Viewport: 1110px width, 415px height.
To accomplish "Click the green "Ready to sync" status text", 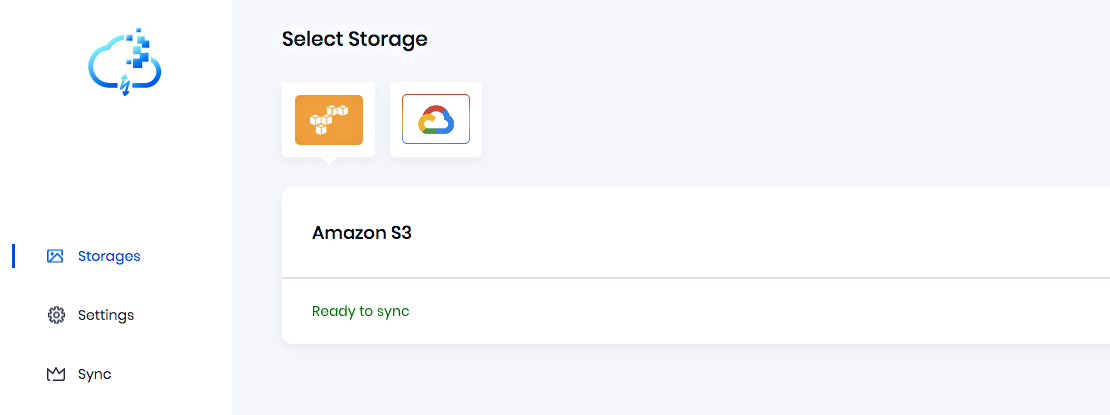I will pyautogui.click(x=360, y=311).
